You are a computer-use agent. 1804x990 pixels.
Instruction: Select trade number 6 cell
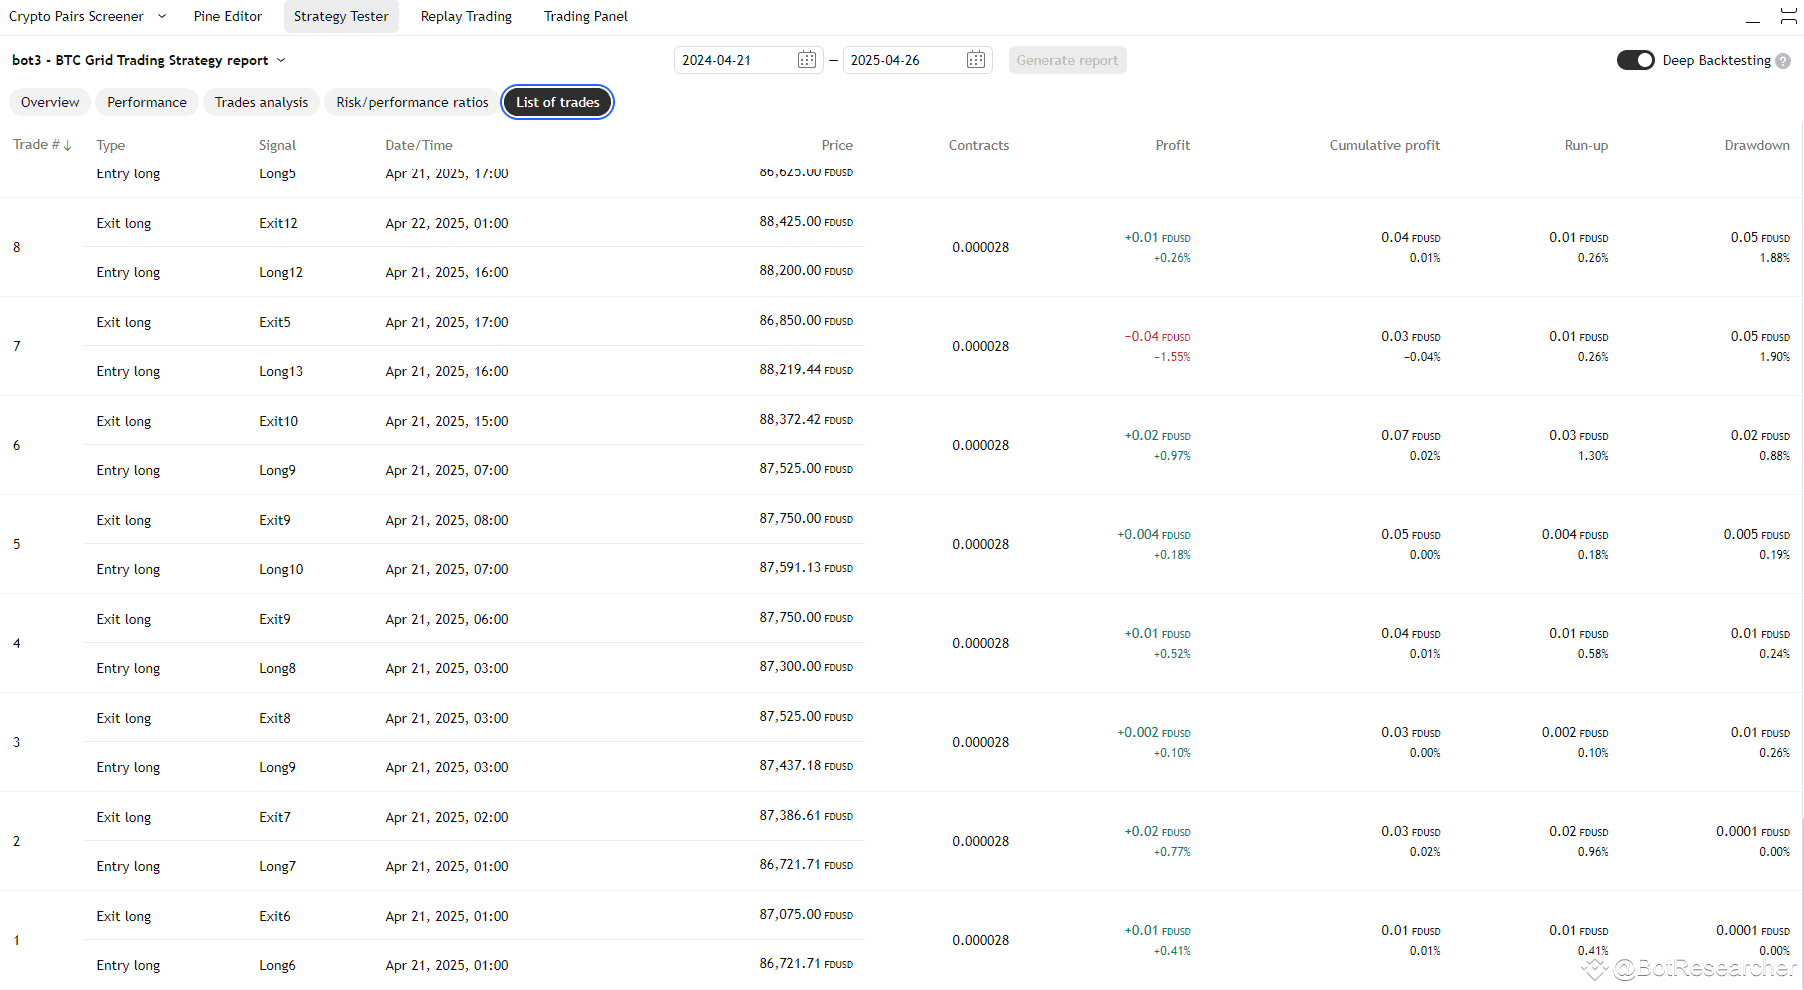[16, 445]
